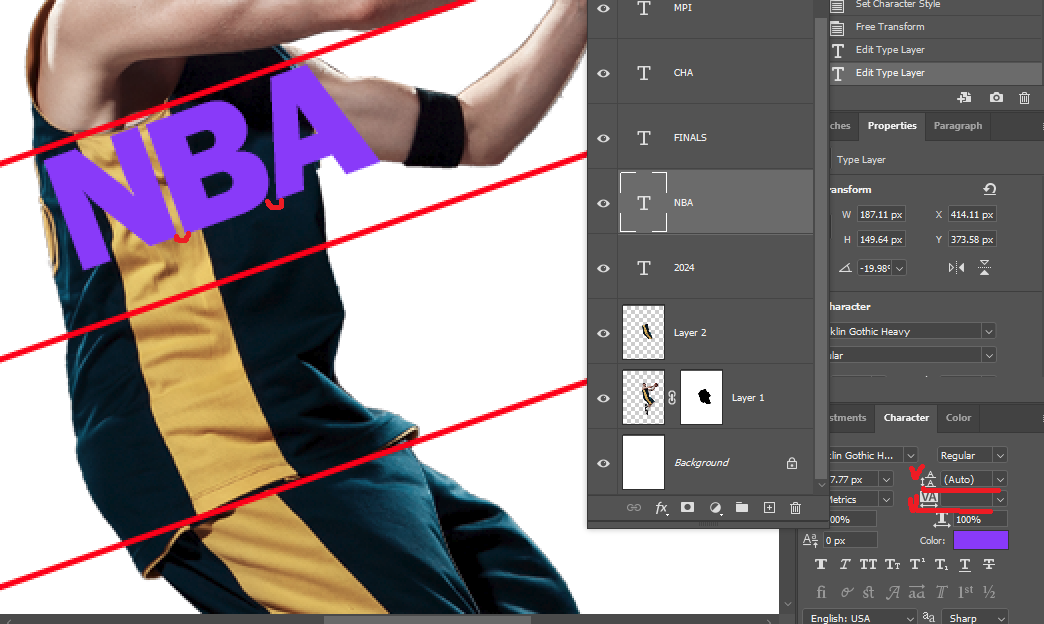Screen dimensions: 1044x624
Task: Enable OpenType ordinals (1st) option
Action: [965, 592]
